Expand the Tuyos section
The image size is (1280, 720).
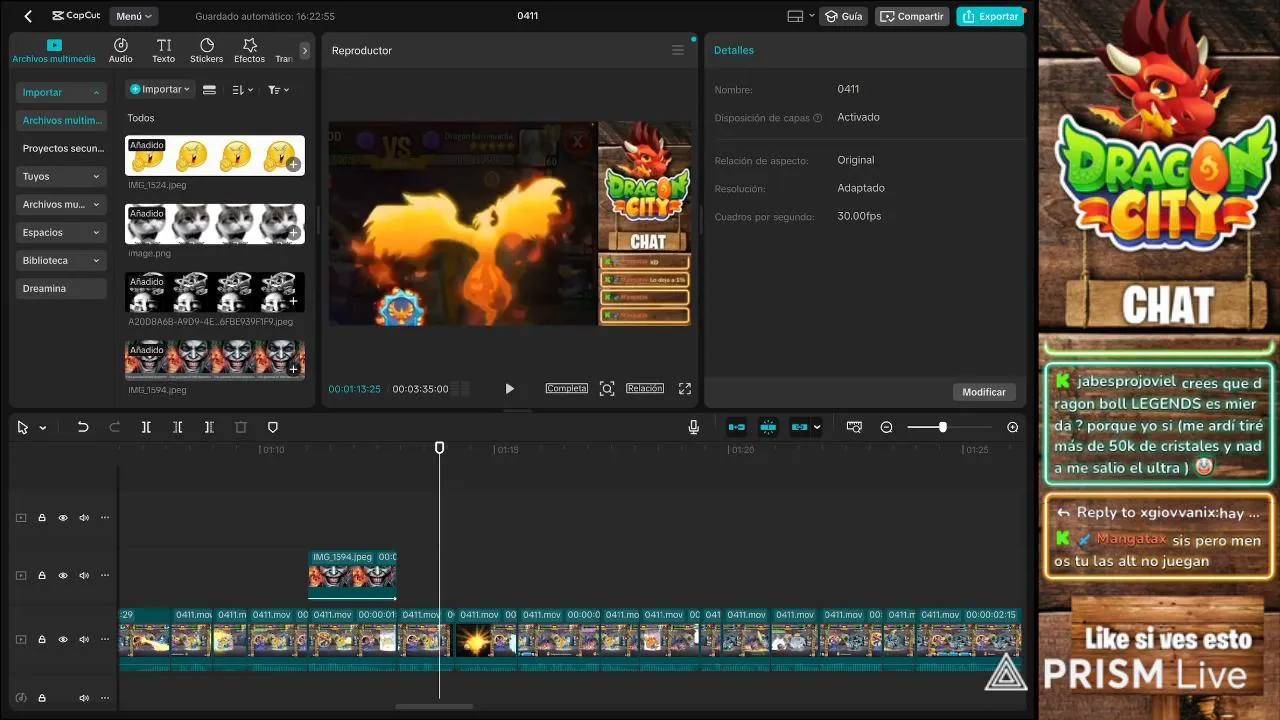[x=61, y=176]
